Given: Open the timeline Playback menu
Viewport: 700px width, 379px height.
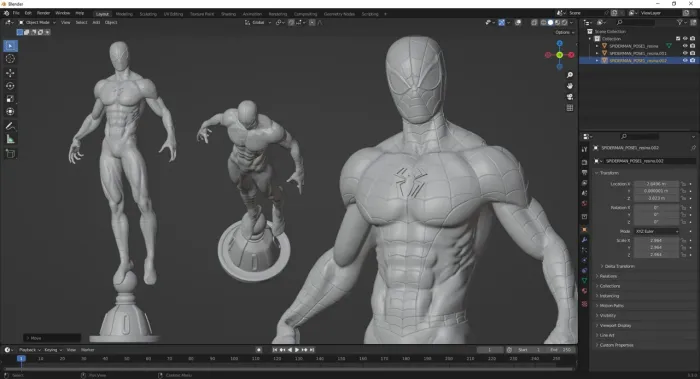Looking at the screenshot, I should click(x=29, y=350).
